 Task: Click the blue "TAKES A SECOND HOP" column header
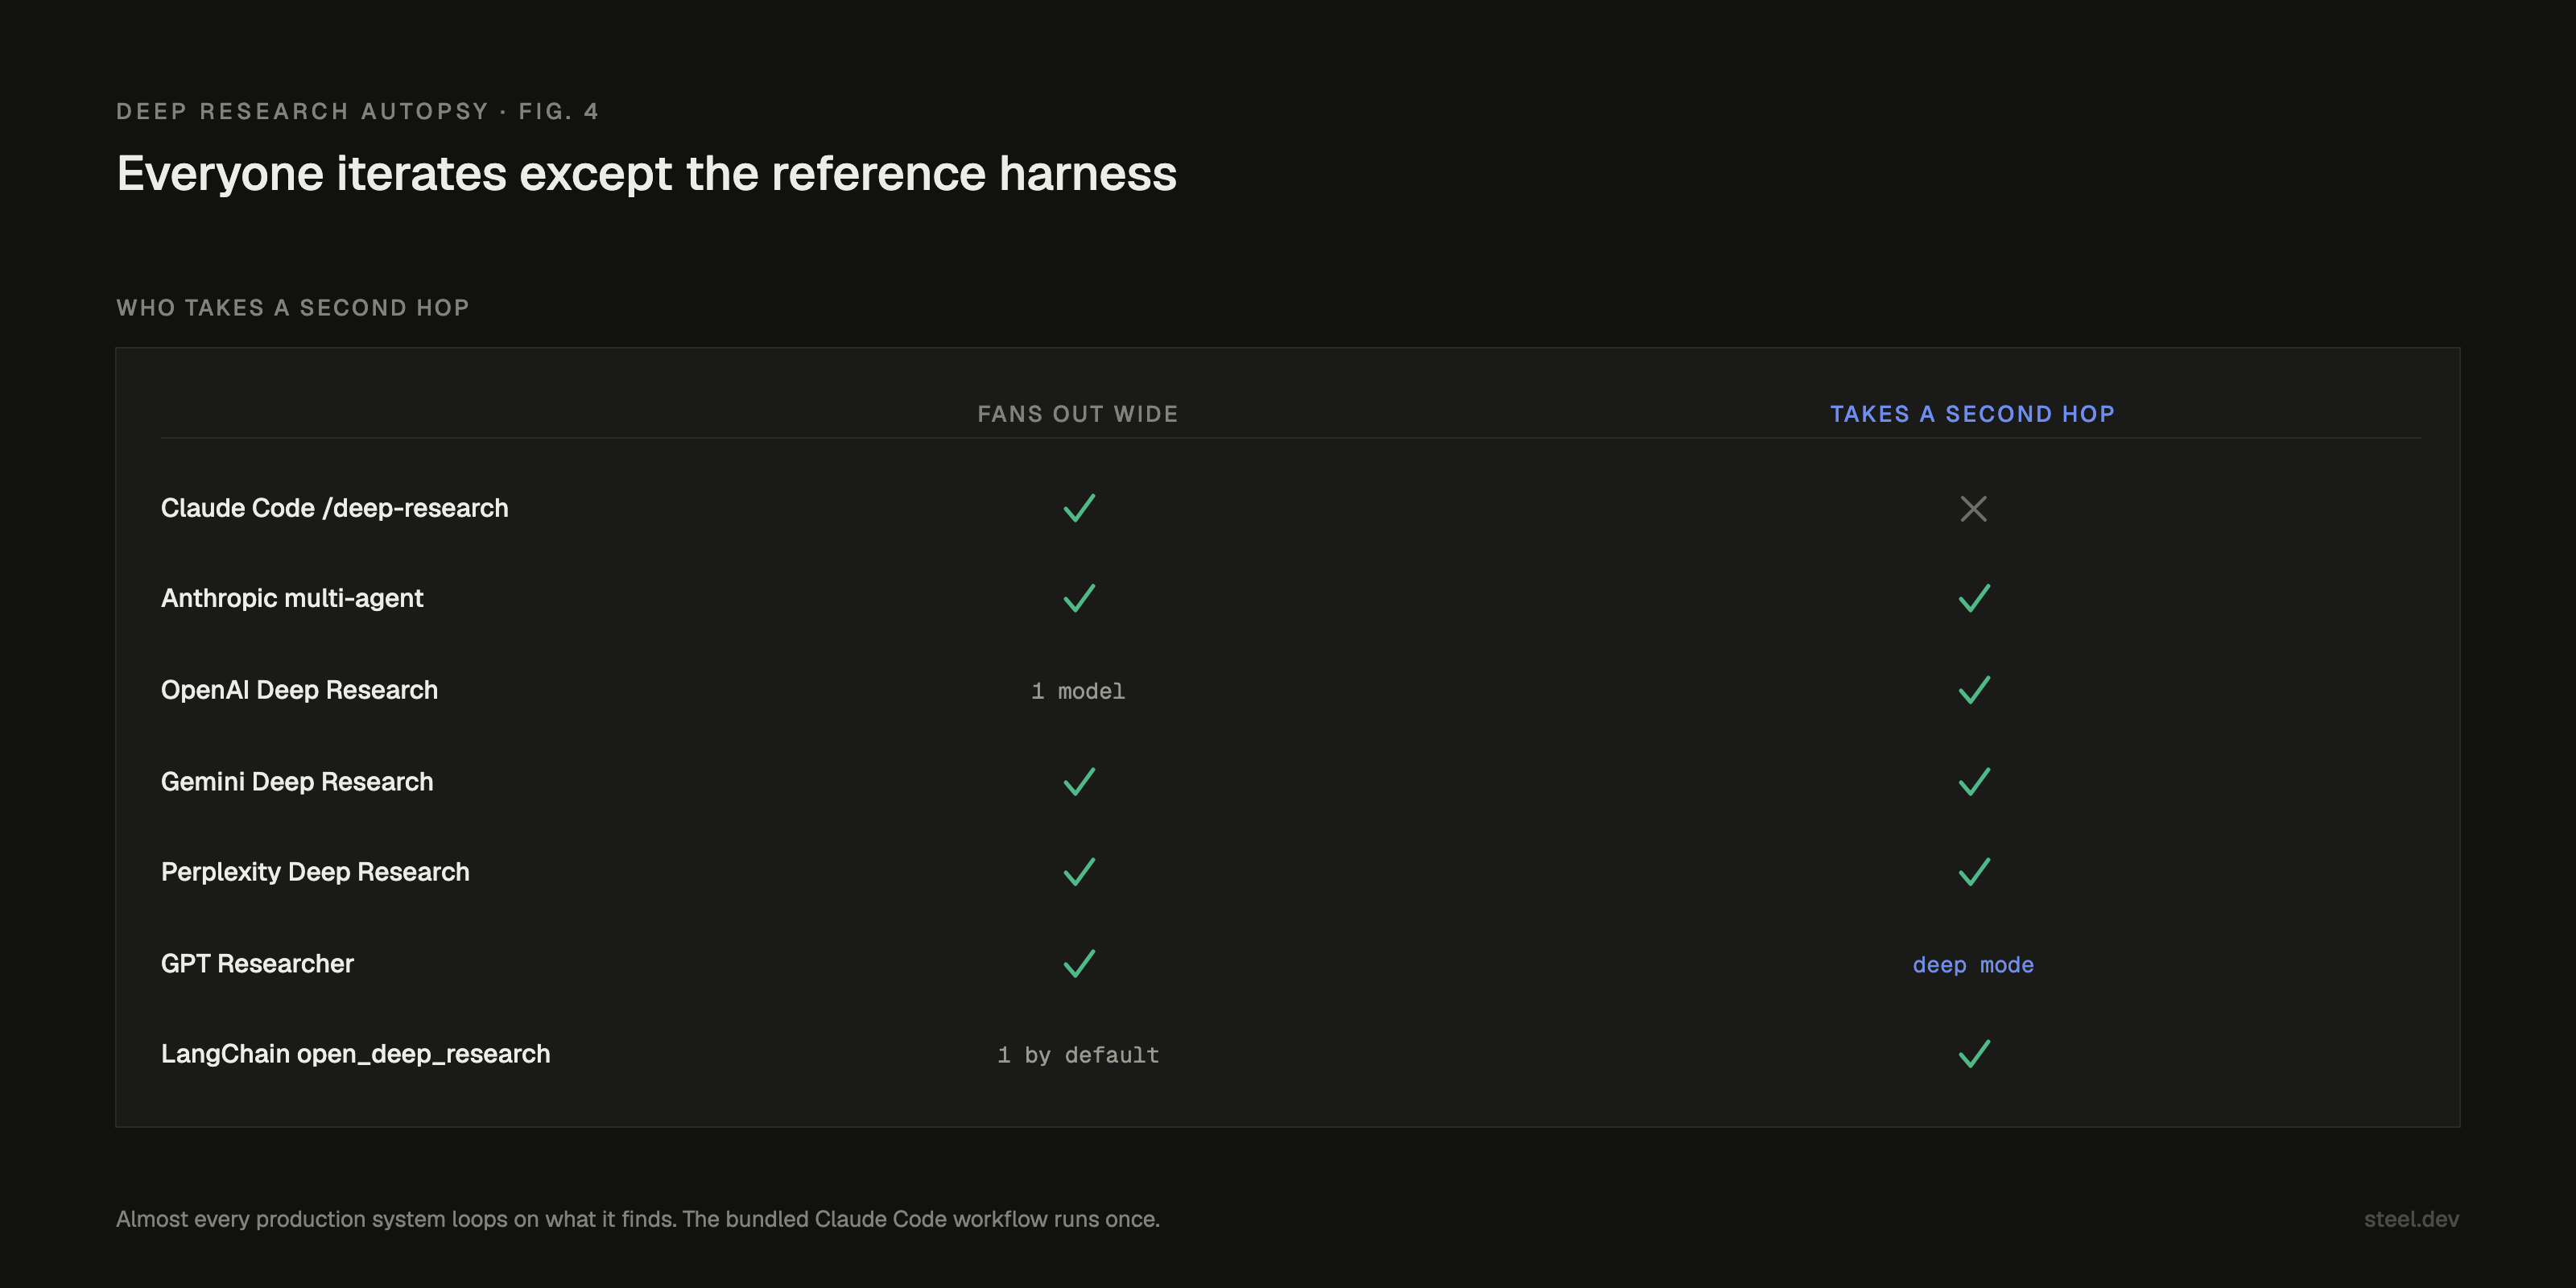tap(1973, 414)
